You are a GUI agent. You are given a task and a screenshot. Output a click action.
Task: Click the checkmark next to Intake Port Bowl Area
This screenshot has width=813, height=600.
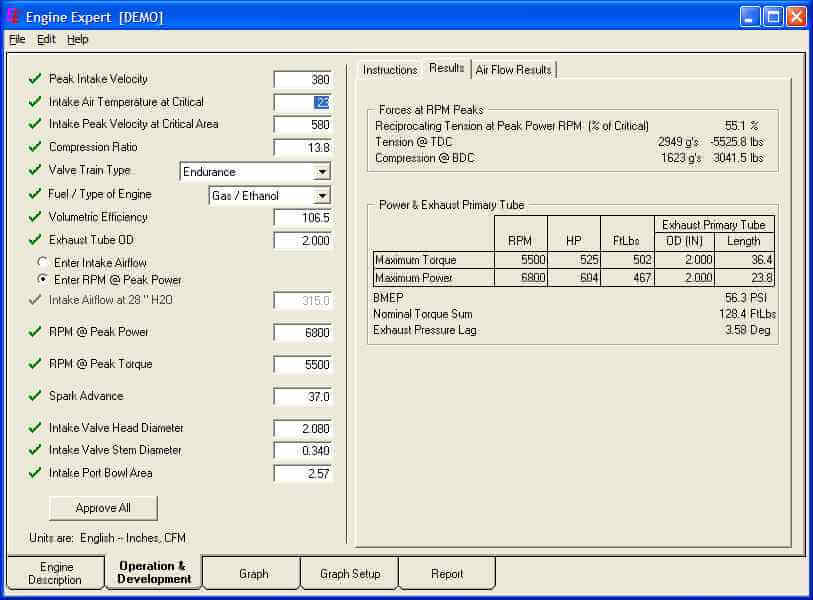coord(35,473)
